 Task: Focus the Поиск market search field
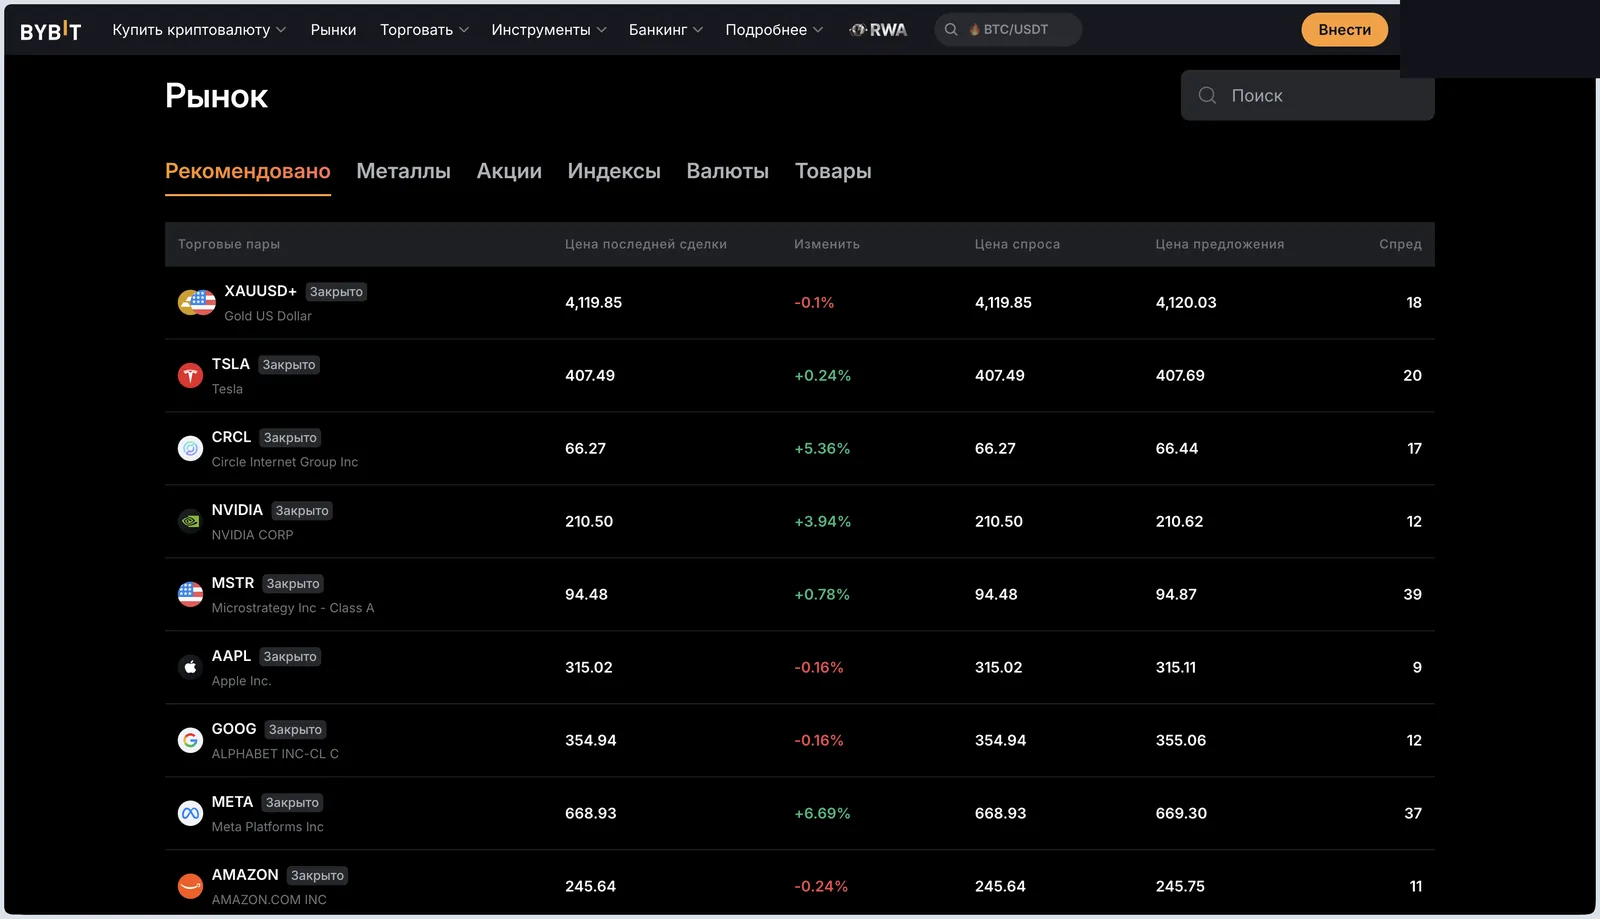1307,95
